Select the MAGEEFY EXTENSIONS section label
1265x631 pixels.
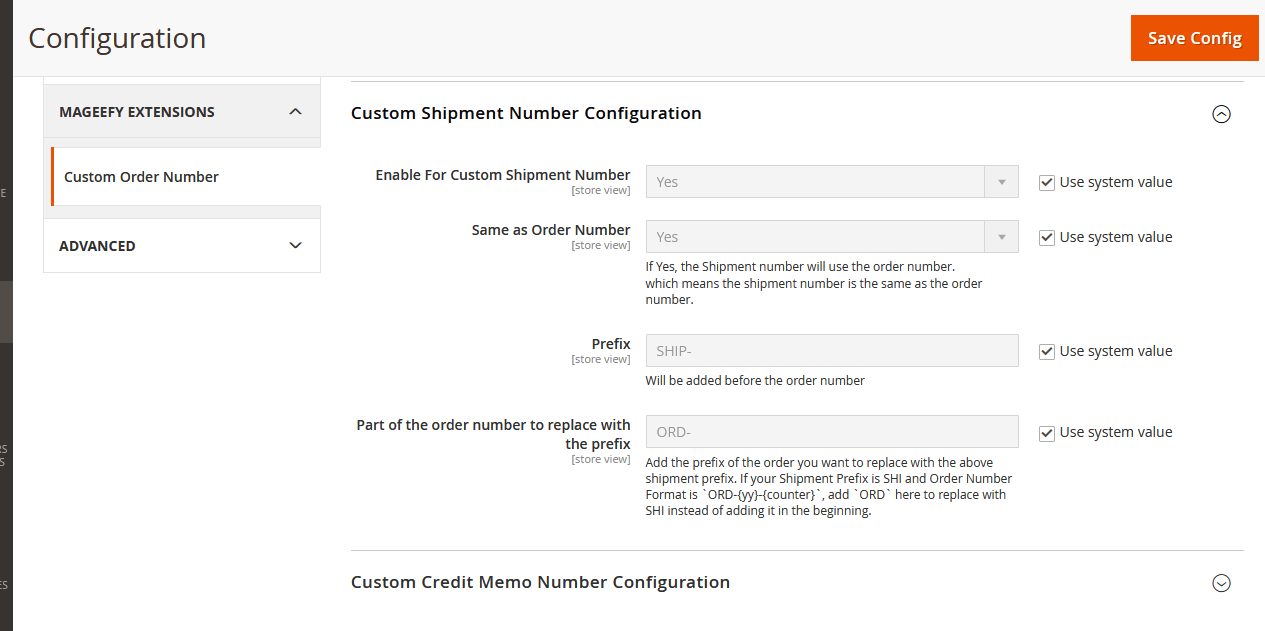pyautogui.click(x=137, y=112)
